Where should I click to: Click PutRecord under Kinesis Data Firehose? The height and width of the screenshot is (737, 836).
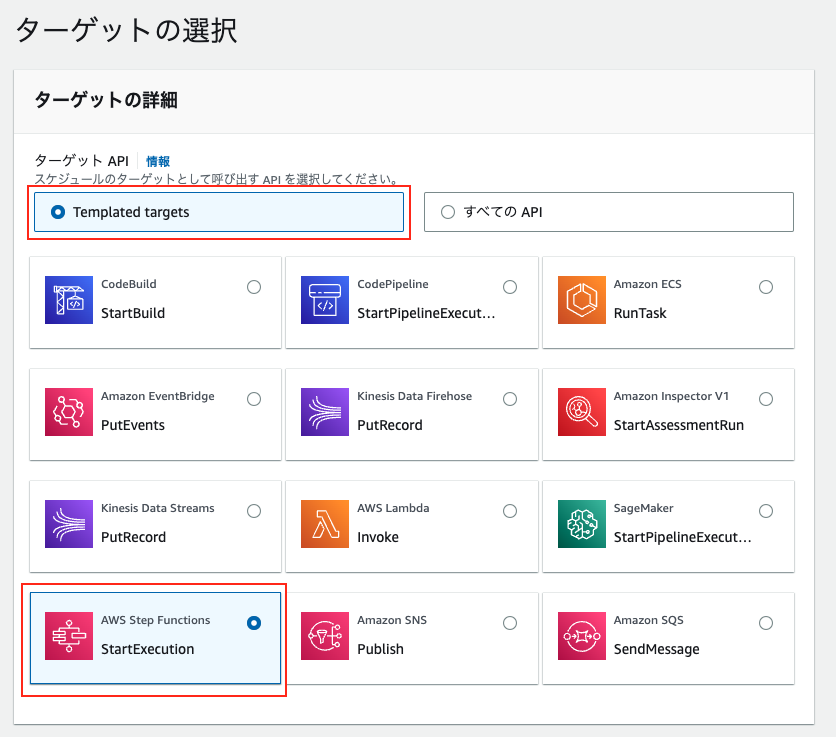389,425
